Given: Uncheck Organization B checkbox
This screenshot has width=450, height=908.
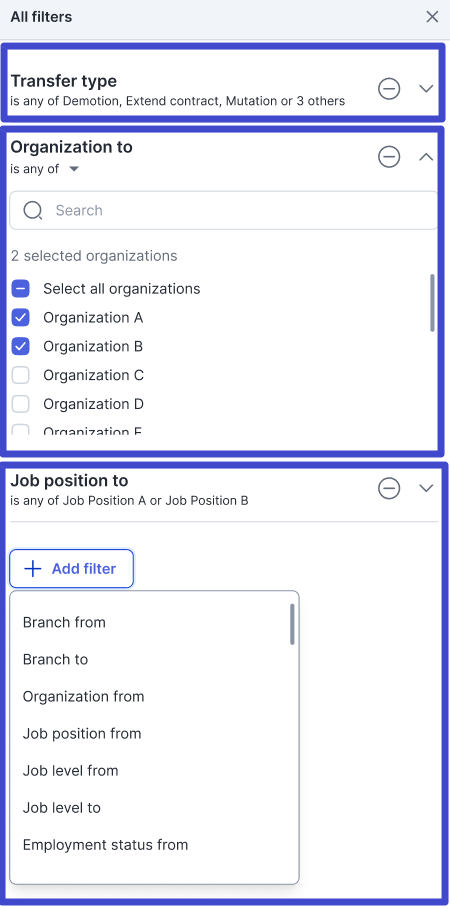Looking at the screenshot, I should pos(21,346).
